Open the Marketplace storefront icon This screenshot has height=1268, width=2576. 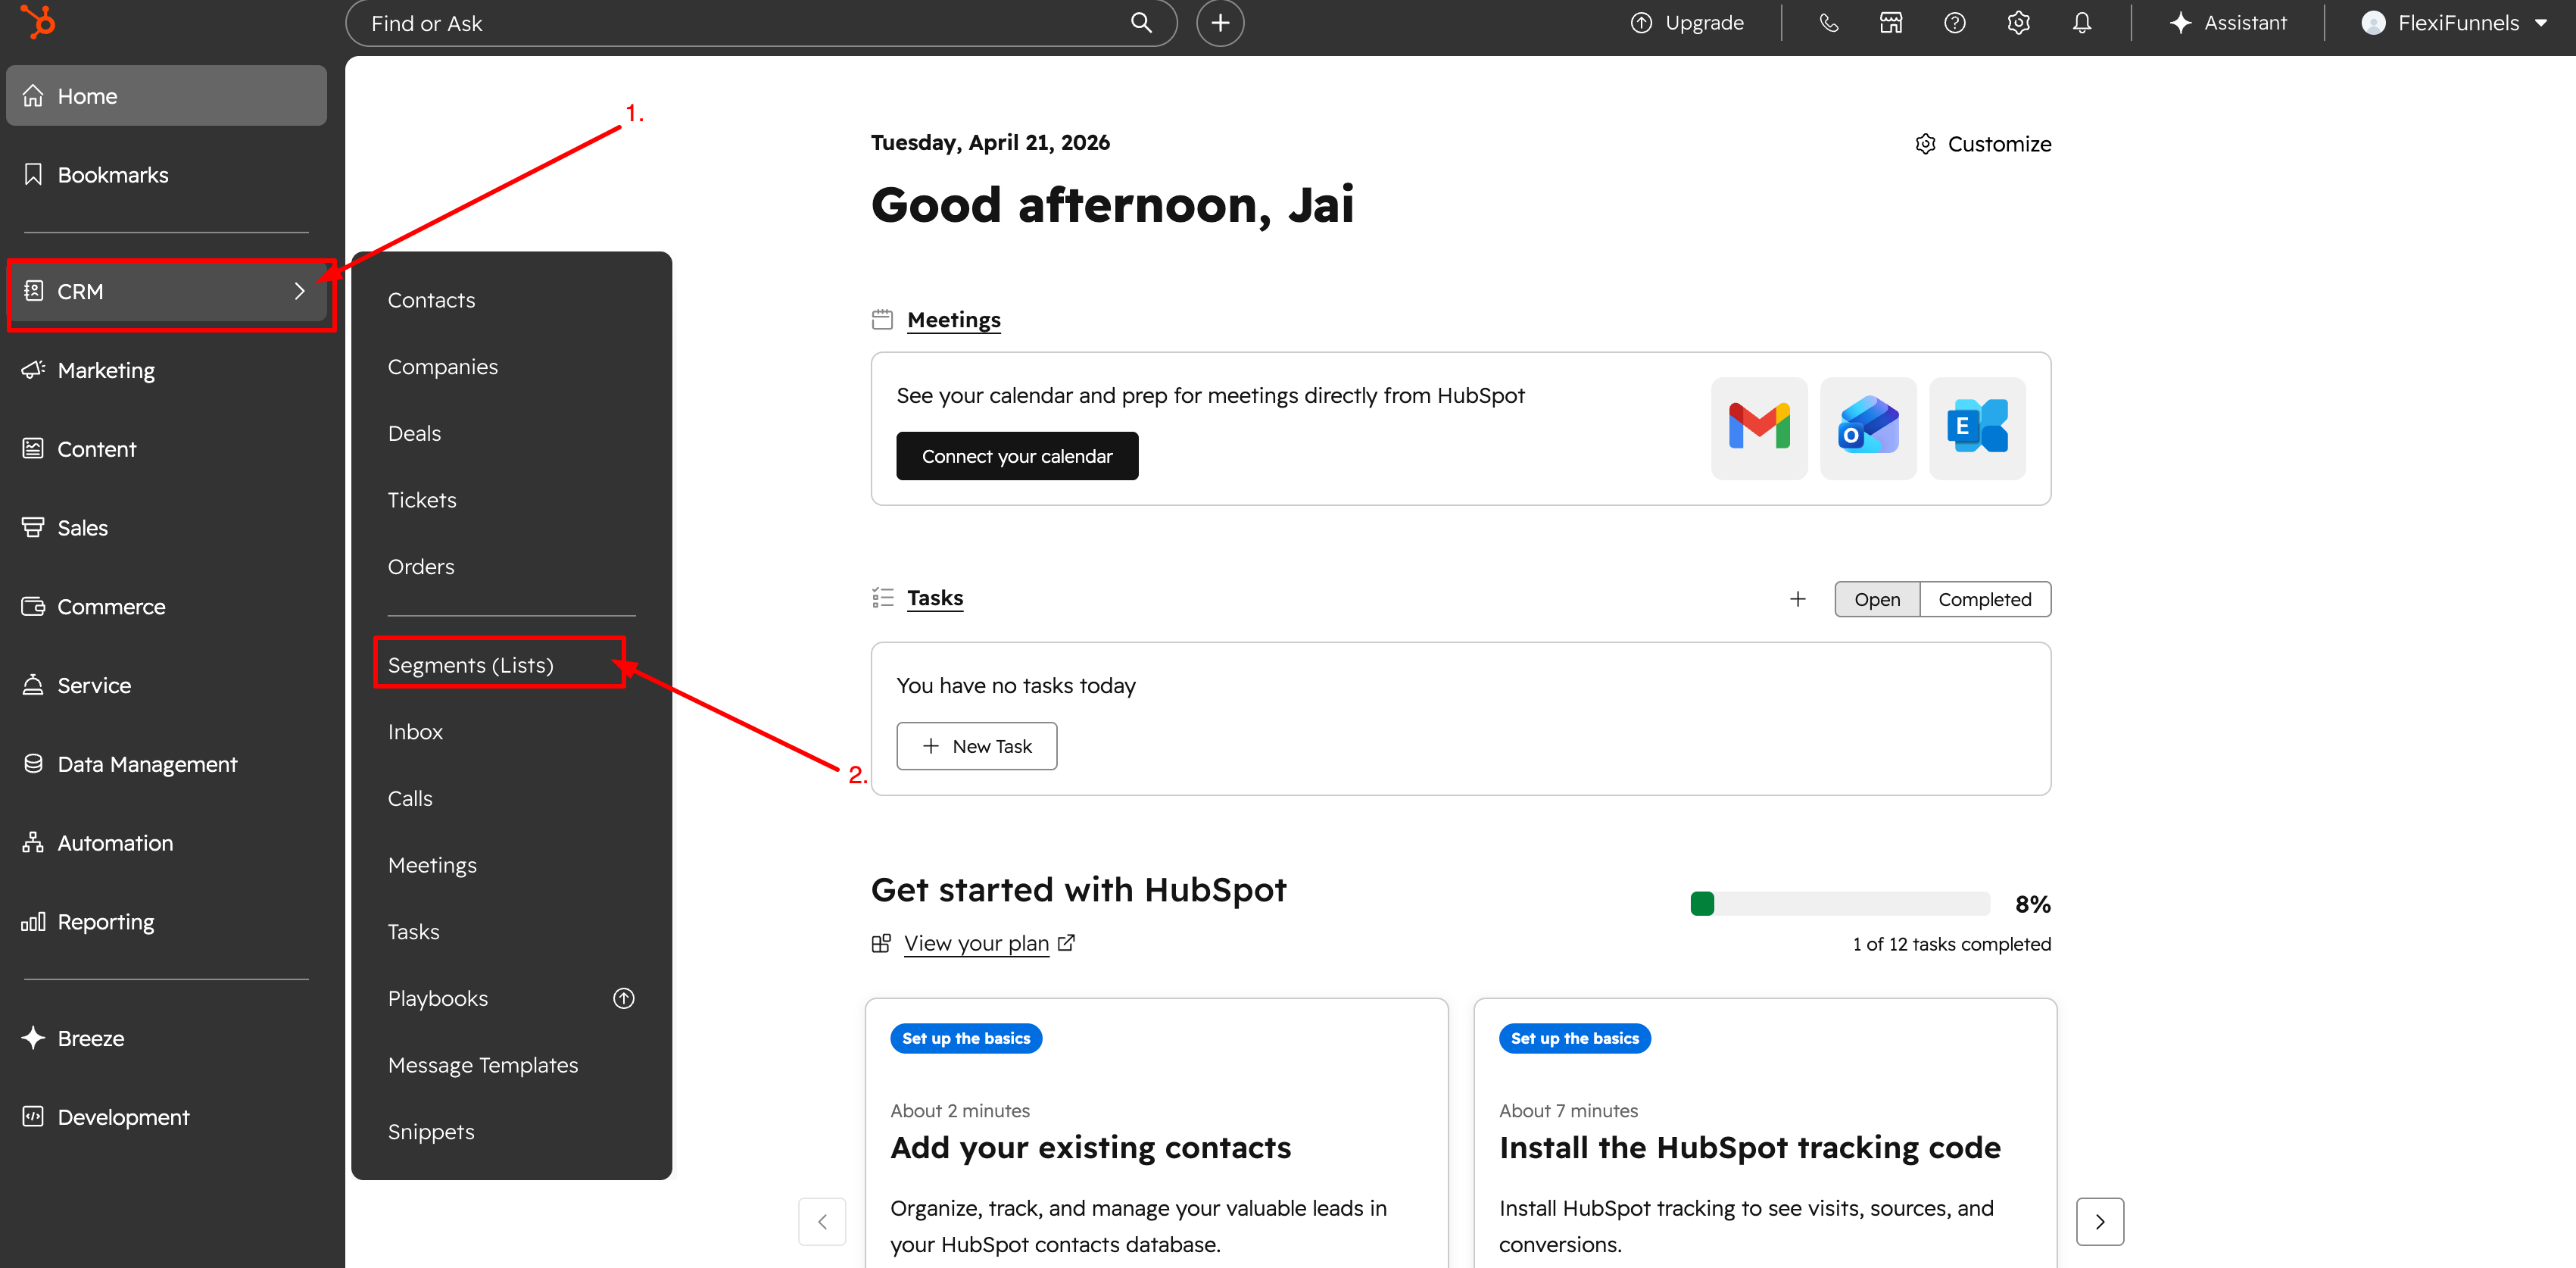1890,23
